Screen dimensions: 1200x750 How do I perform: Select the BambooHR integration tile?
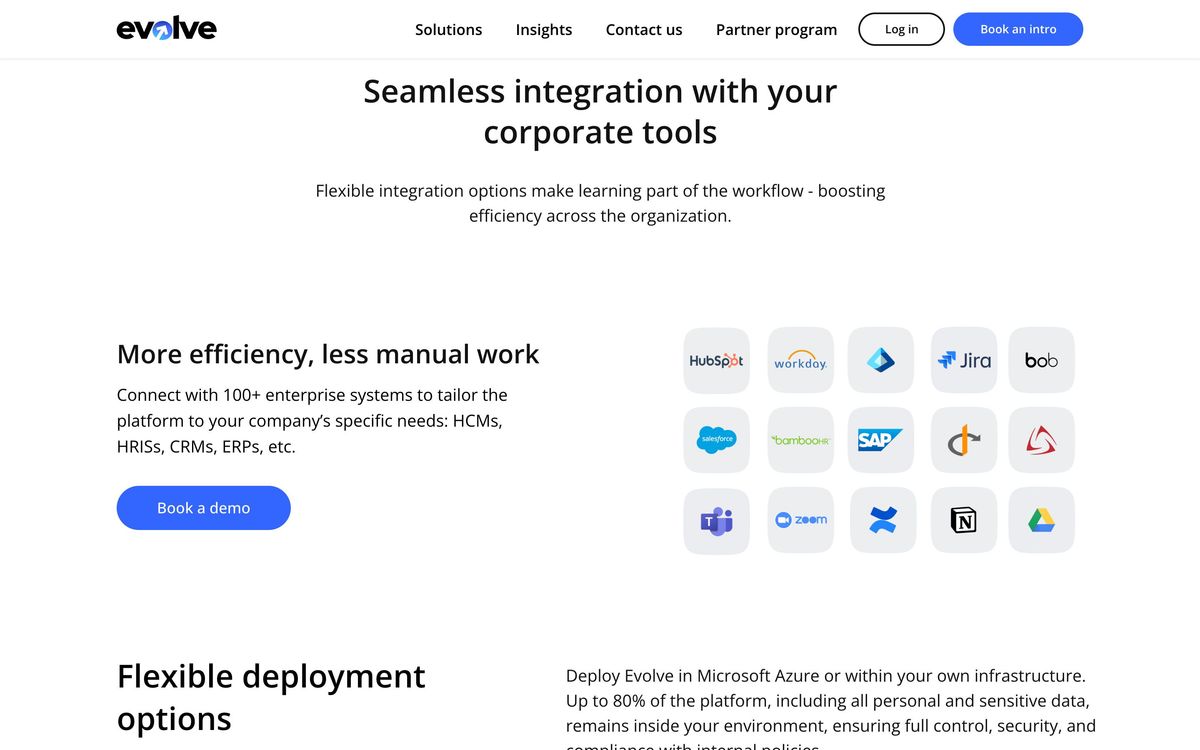click(800, 440)
